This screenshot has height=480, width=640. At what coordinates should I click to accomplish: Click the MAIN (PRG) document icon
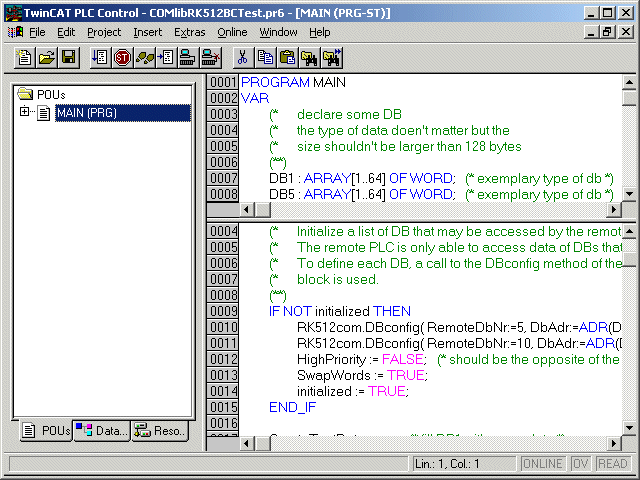(x=44, y=113)
